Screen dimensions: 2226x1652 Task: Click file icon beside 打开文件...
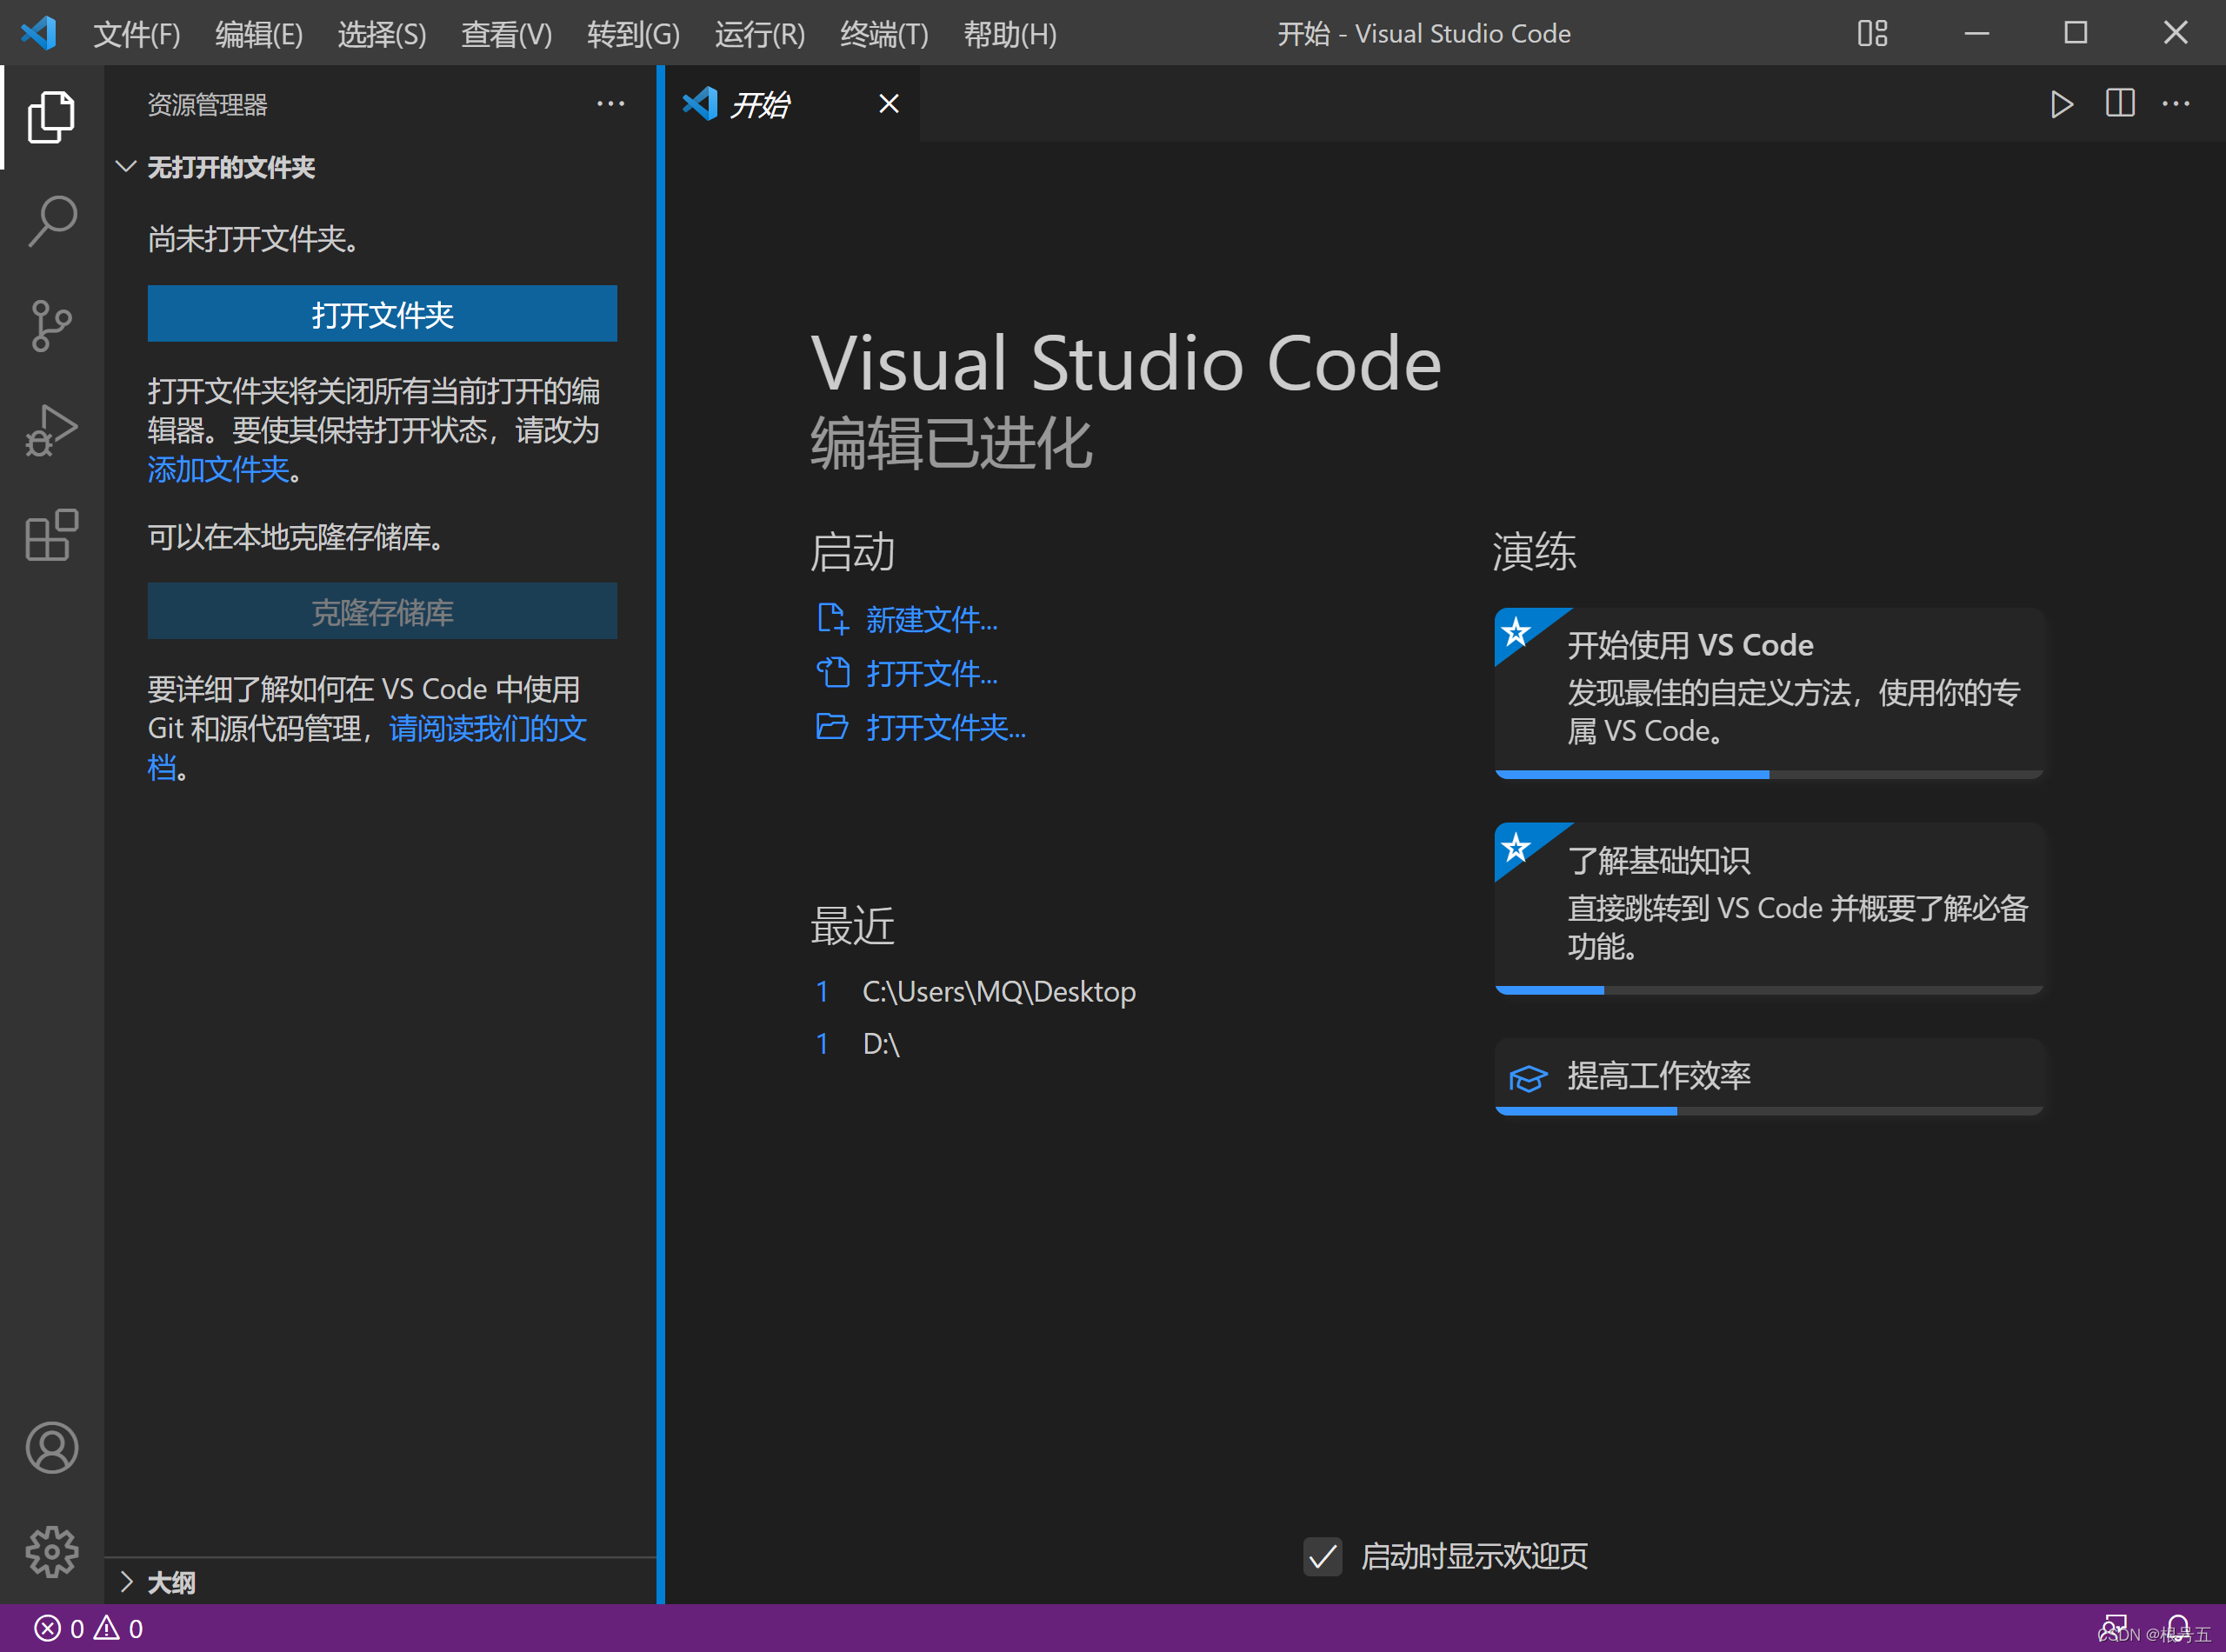832,673
